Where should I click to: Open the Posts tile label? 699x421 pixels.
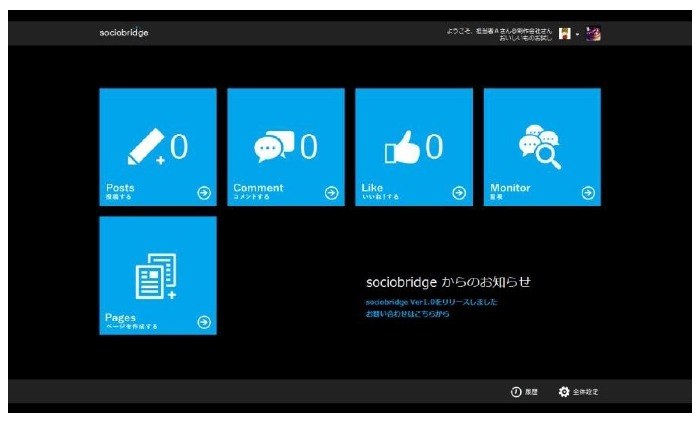(x=120, y=188)
